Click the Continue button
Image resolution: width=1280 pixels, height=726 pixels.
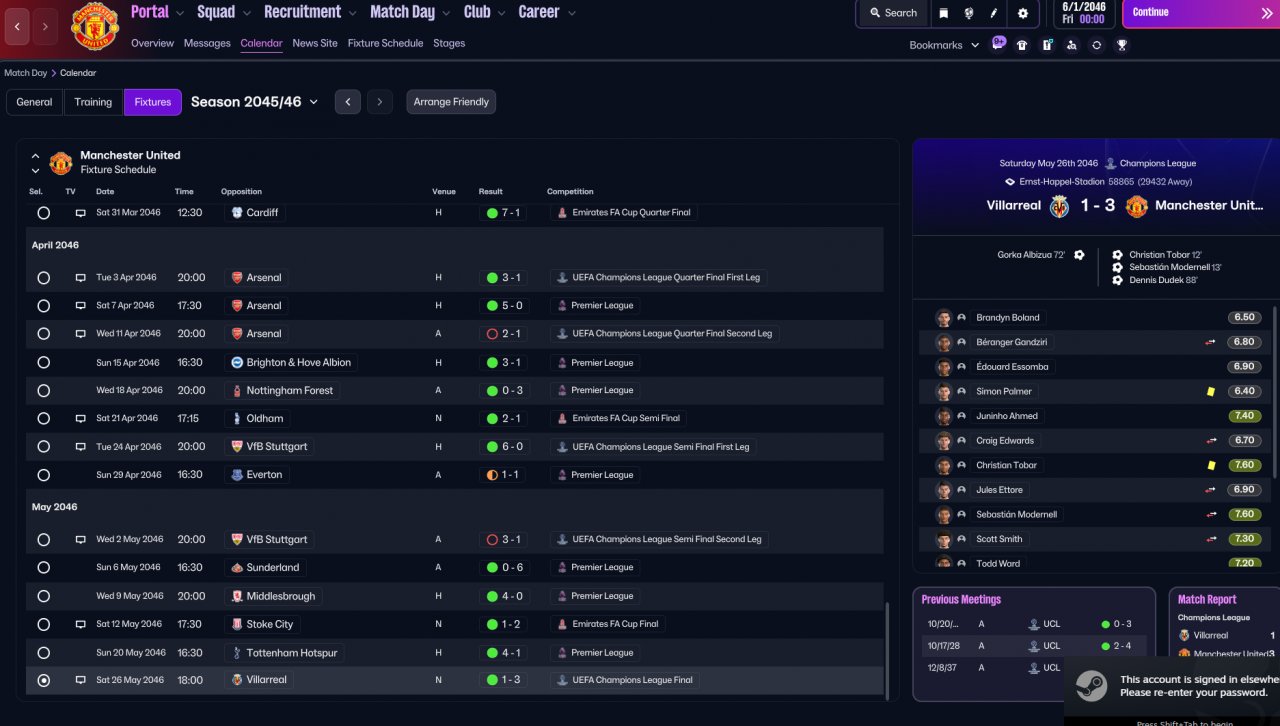1201,13
